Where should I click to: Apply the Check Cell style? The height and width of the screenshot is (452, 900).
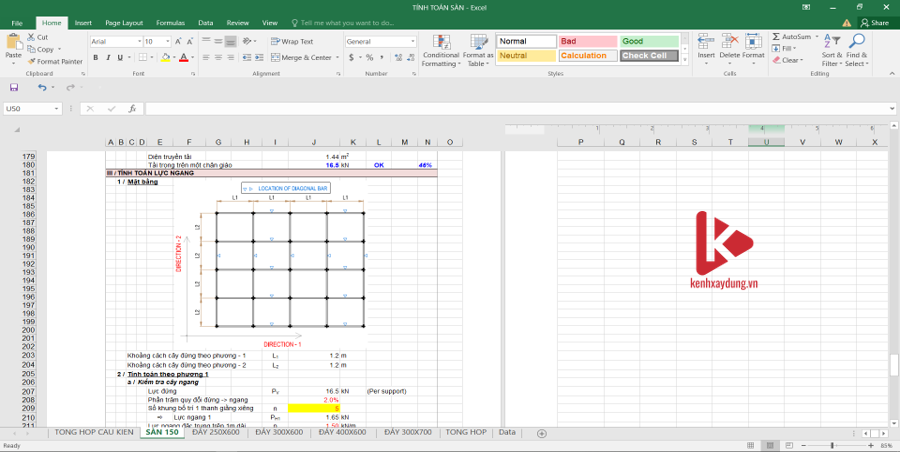[648, 56]
